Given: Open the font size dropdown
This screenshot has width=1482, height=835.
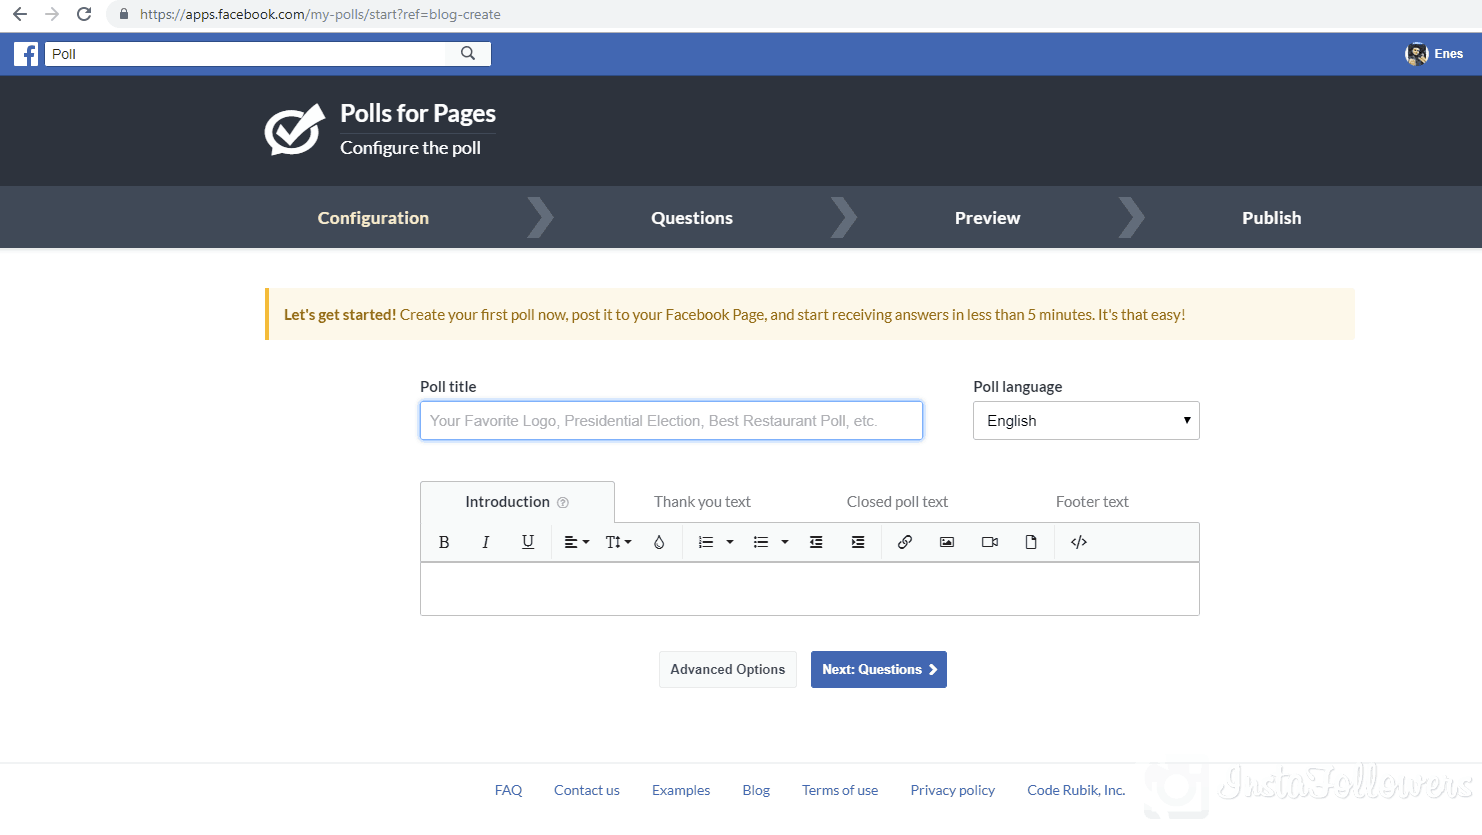Looking at the screenshot, I should 618,541.
